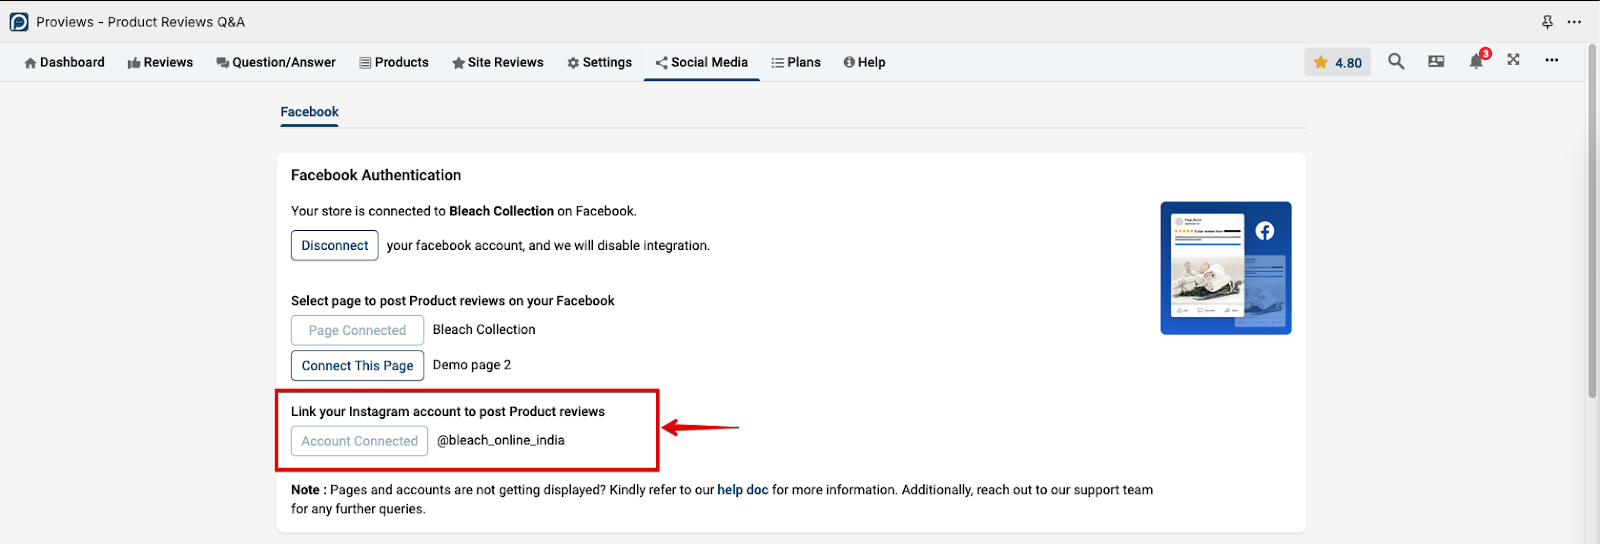Open search with the magnifier icon
This screenshot has height=544, width=1600.
coord(1396,61)
